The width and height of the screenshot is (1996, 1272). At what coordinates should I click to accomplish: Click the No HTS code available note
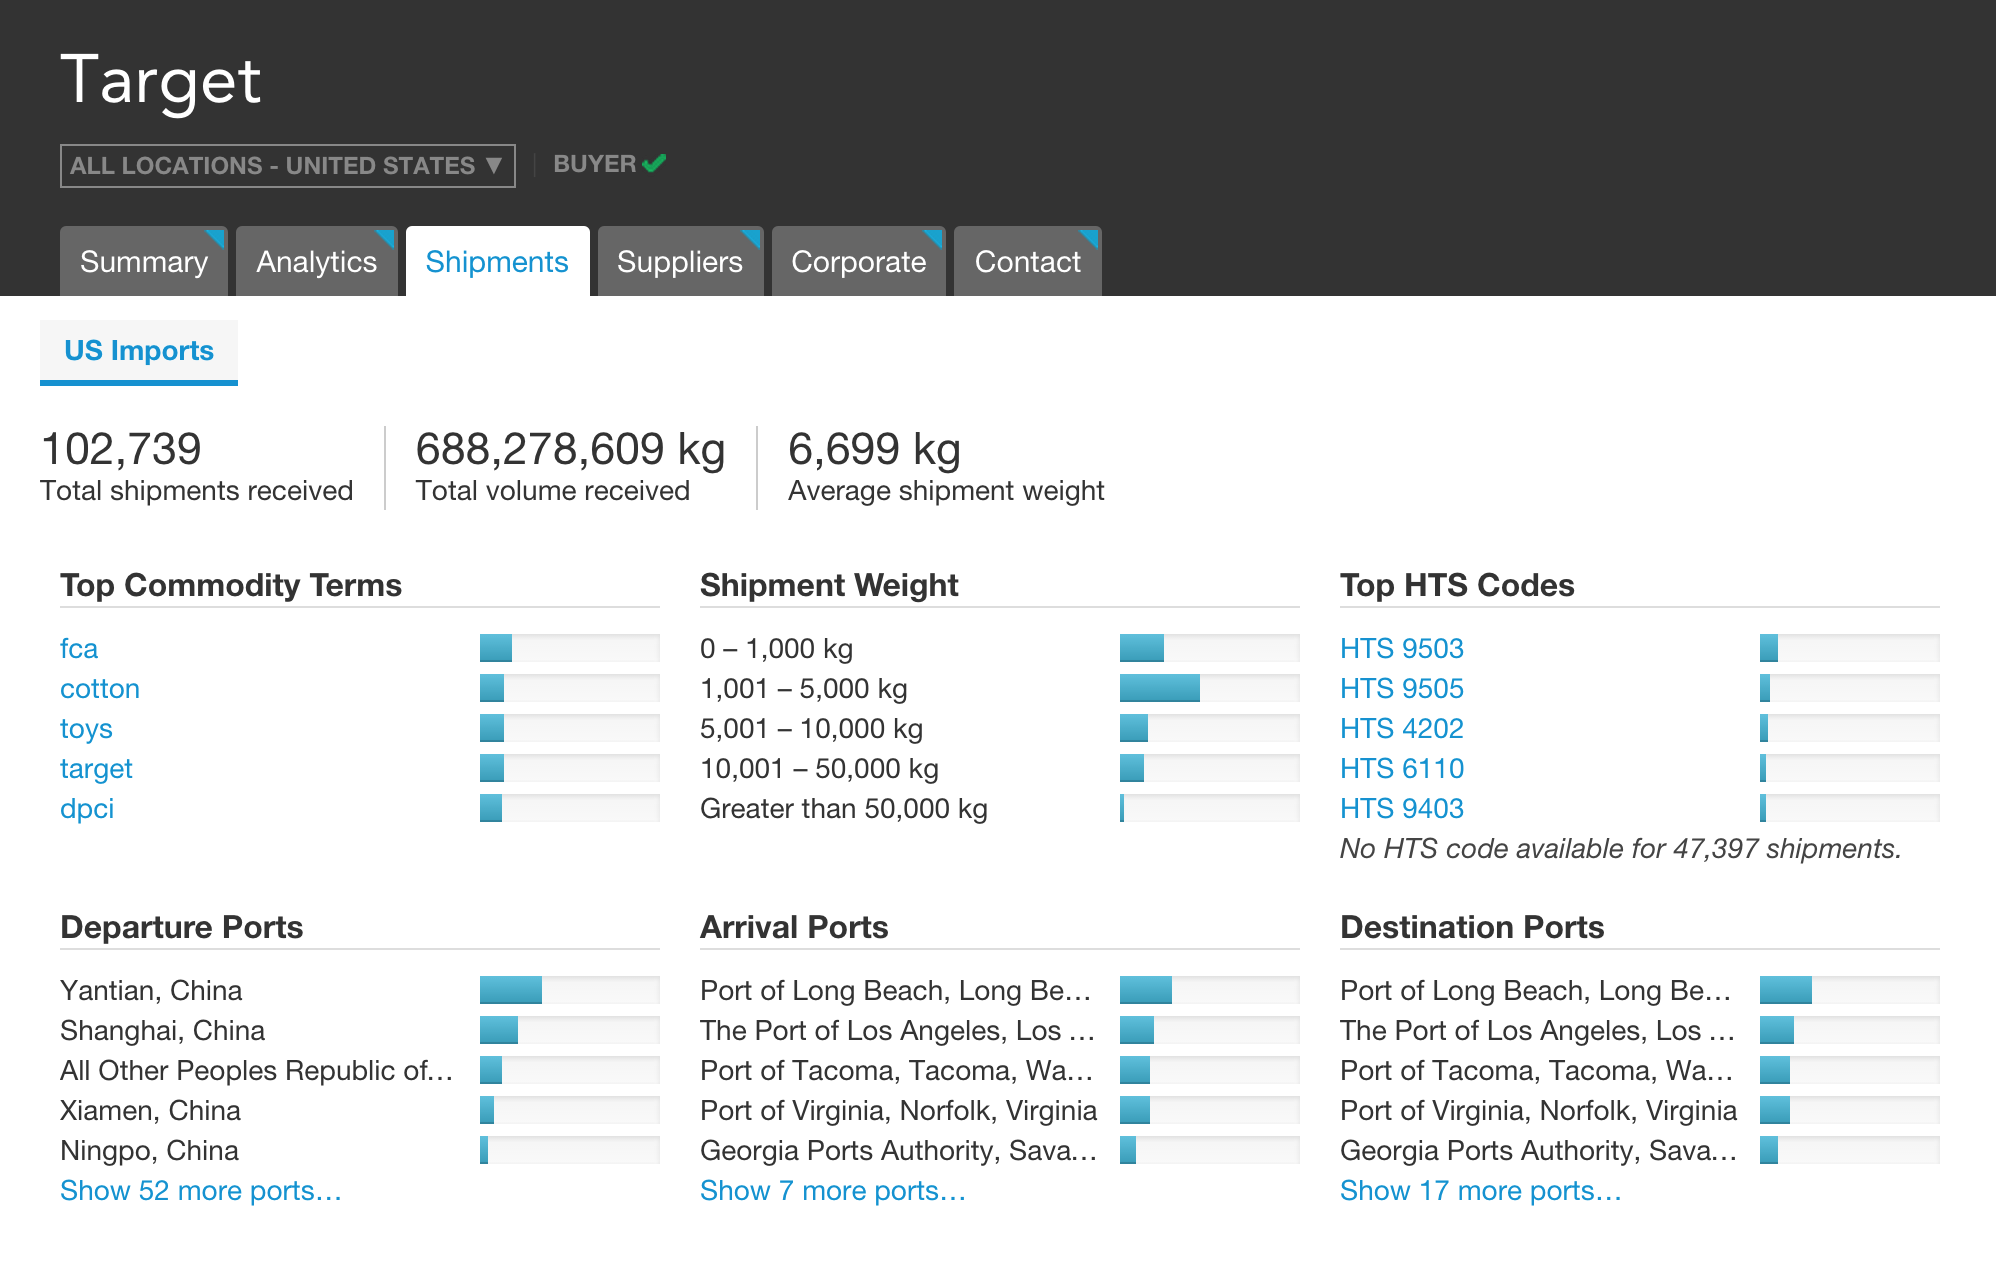pos(1620,849)
